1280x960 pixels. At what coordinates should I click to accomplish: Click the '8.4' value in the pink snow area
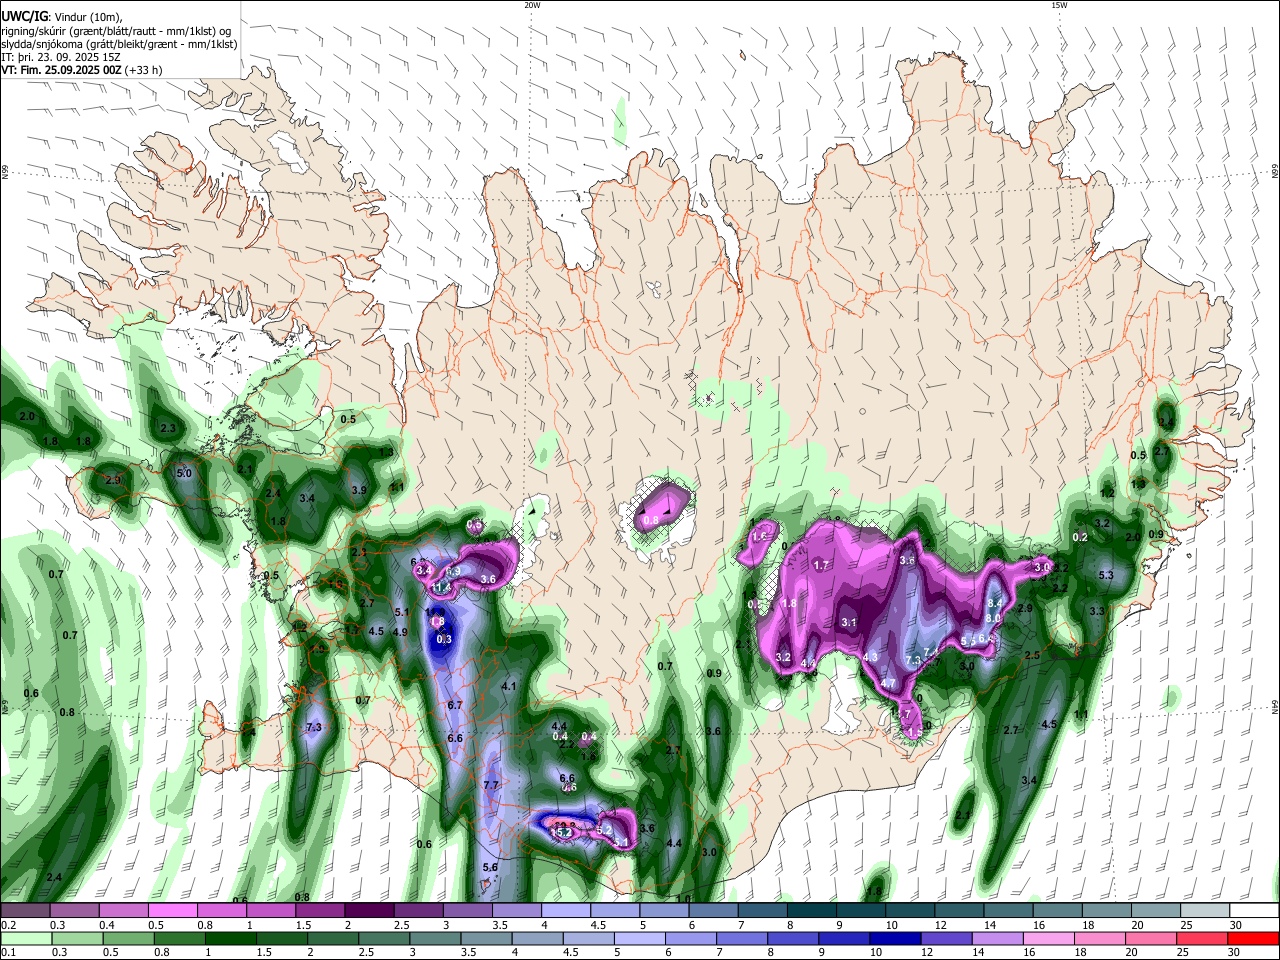pyautogui.click(x=994, y=604)
